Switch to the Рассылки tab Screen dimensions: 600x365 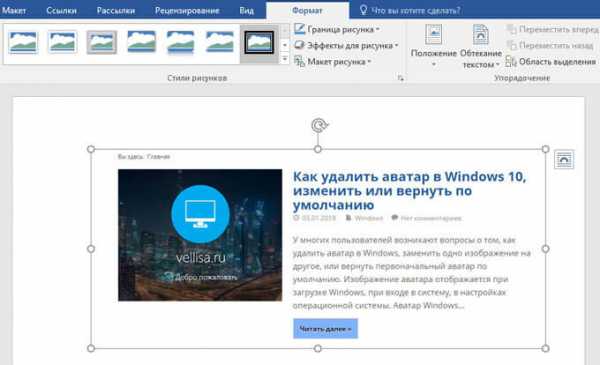[116, 11]
